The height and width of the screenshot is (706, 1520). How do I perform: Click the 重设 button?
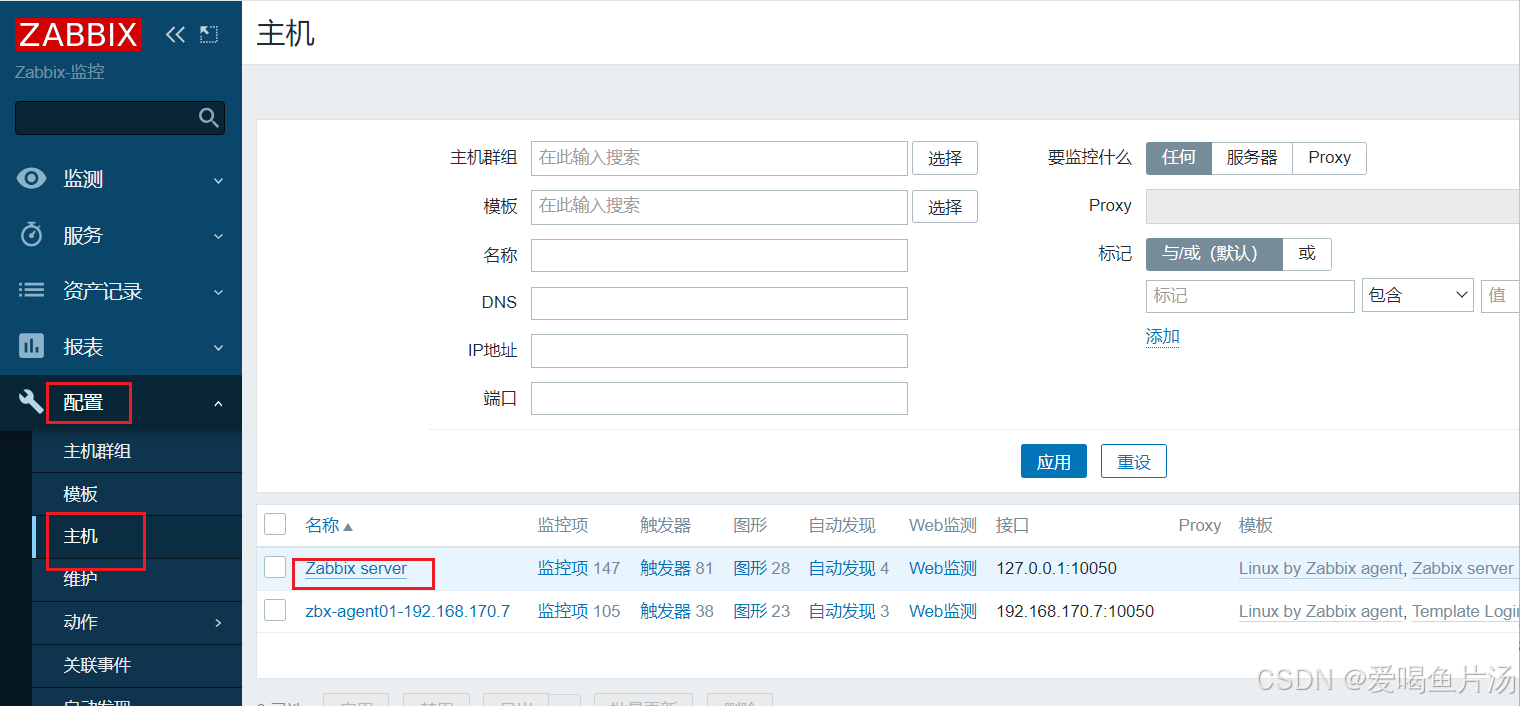click(x=1134, y=462)
